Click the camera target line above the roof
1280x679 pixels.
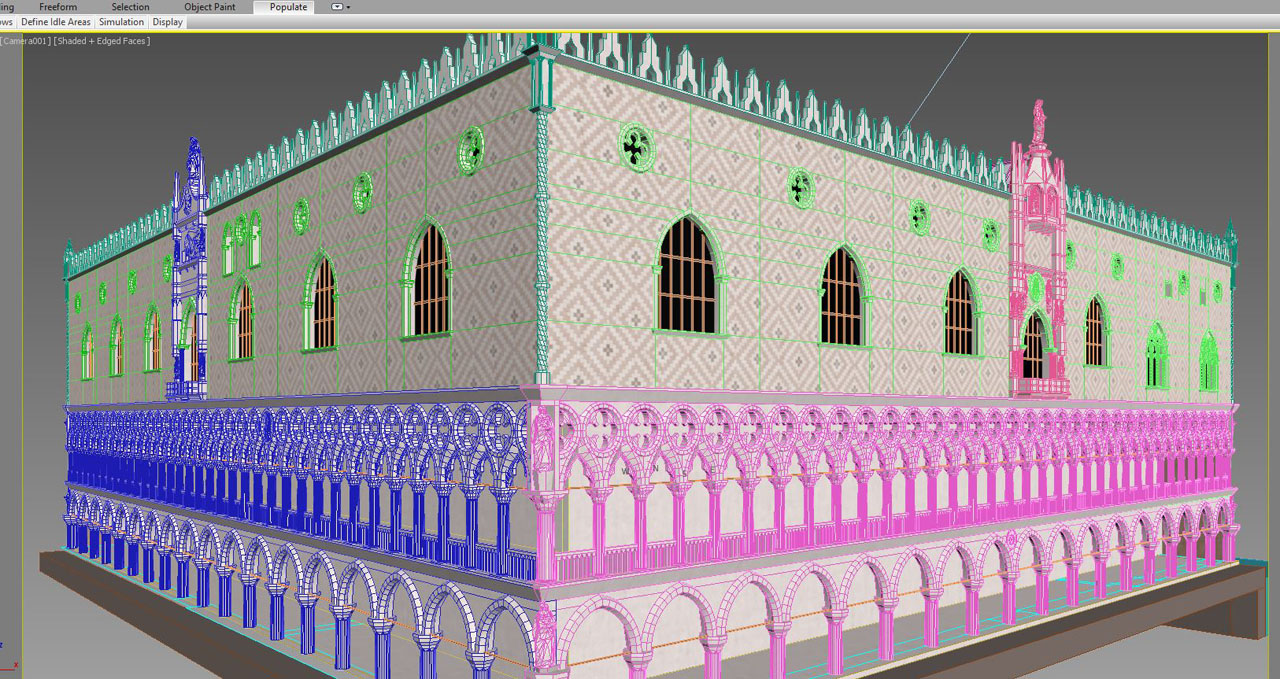(935, 80)
